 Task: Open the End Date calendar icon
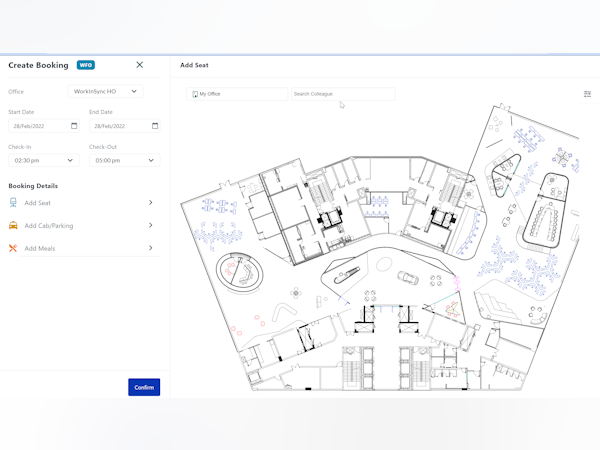[x=155, y=126]
